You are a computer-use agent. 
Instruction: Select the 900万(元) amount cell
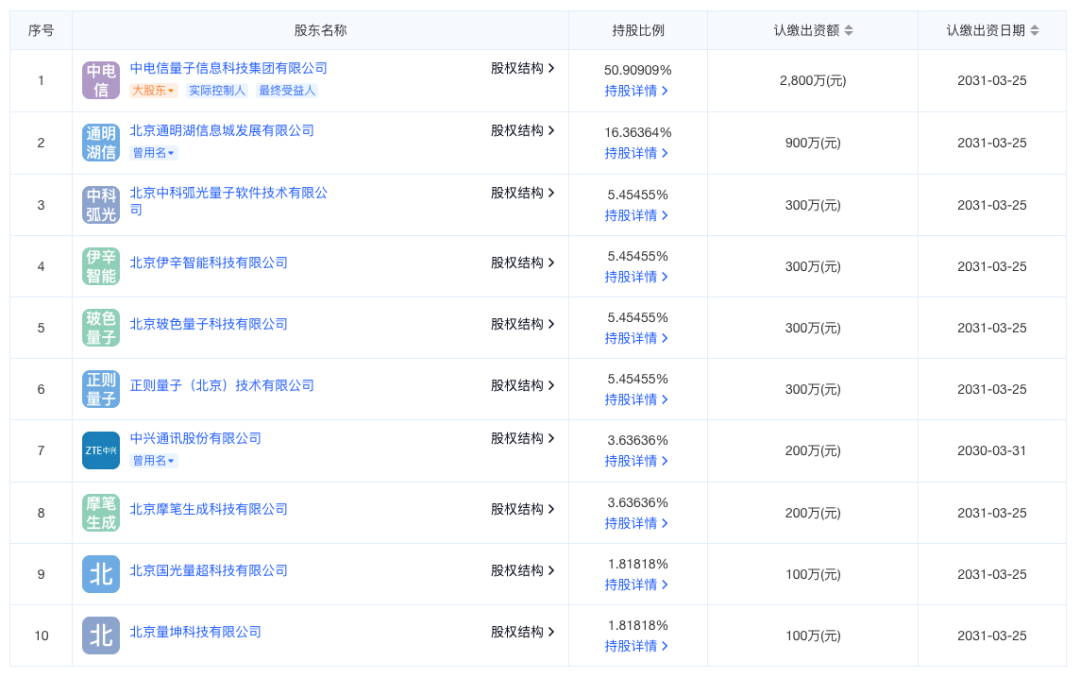point(813,143)
